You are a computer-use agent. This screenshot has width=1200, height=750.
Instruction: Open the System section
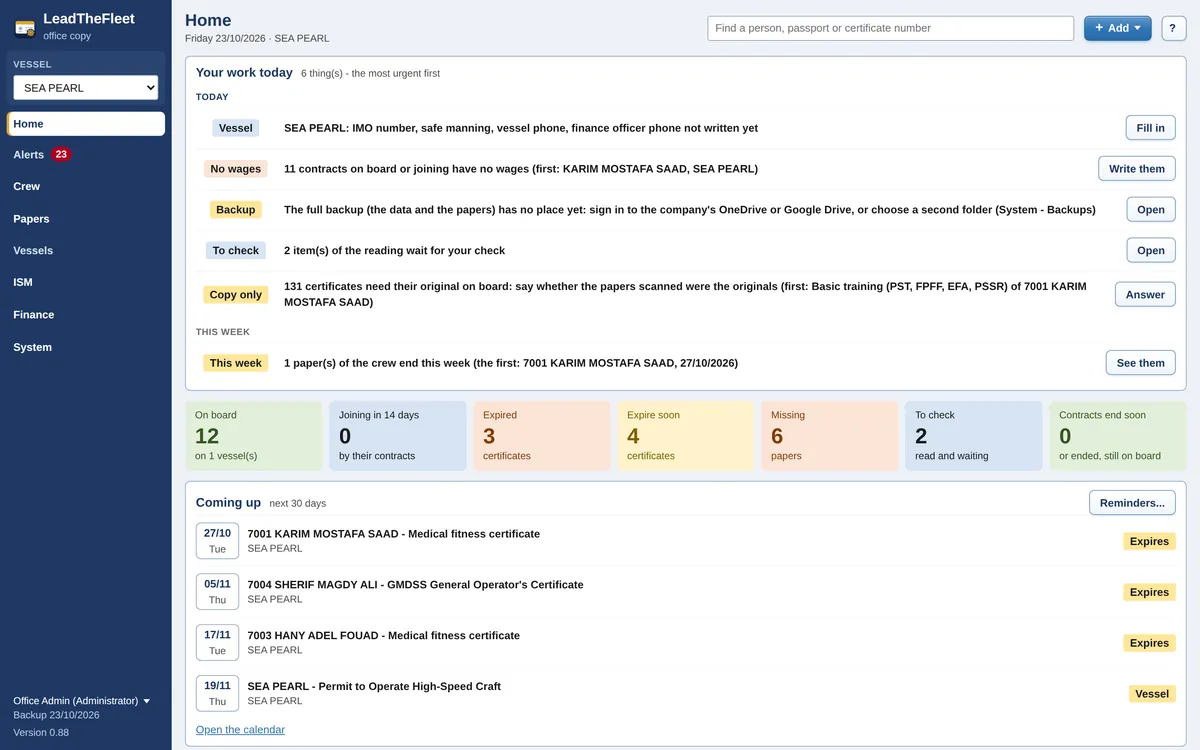click(86, 347)
